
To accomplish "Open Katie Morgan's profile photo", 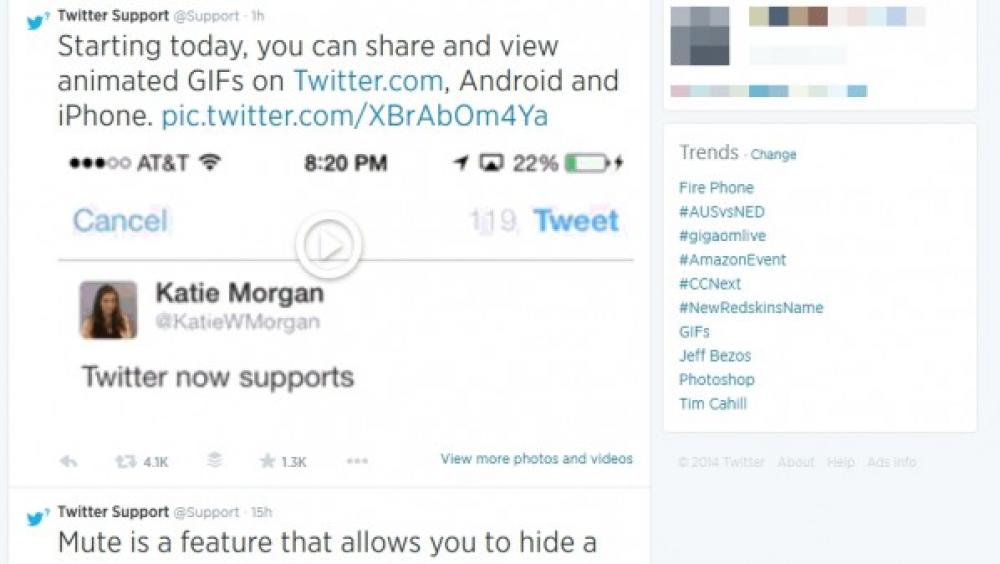I will point(108,309).
